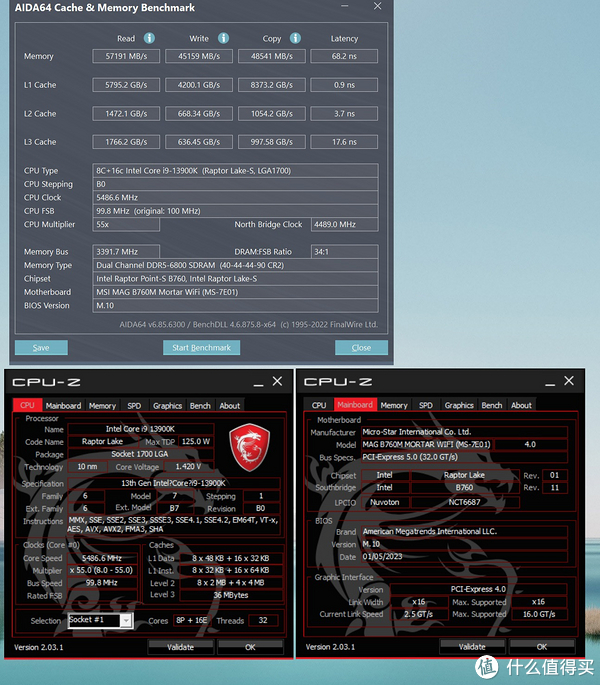Minimize the AIDA64 benchmark window
The image size is (600, 685).
click(x=345, y=6)
